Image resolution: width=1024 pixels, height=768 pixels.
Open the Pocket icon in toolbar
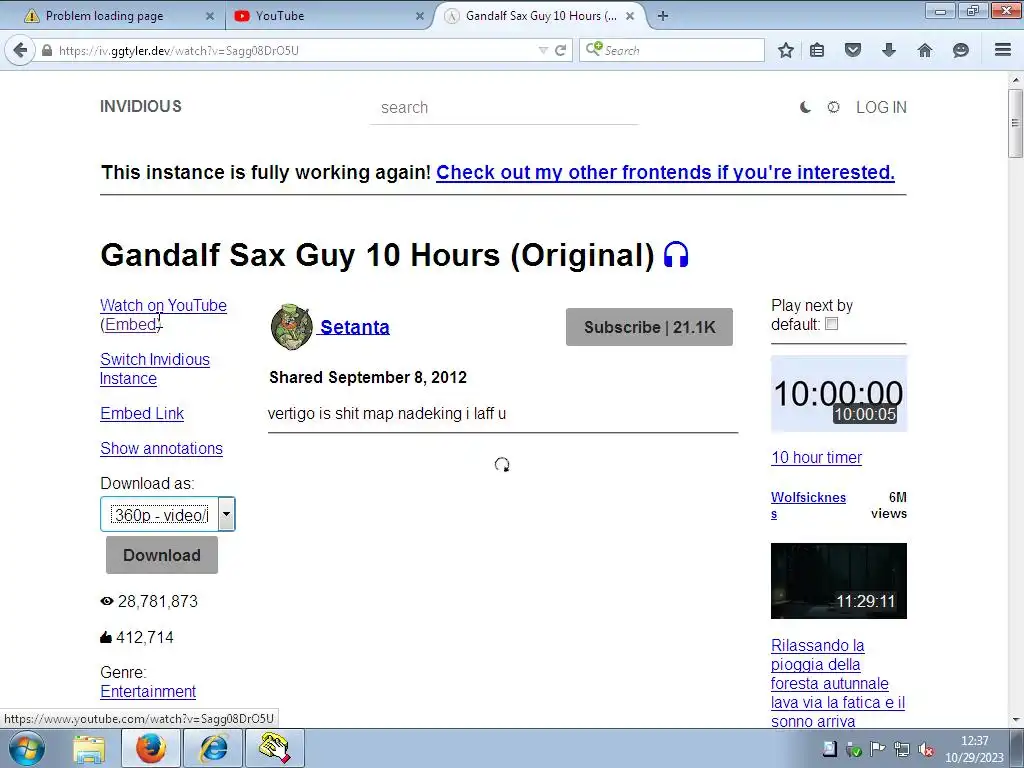click(x=853, y=50)
